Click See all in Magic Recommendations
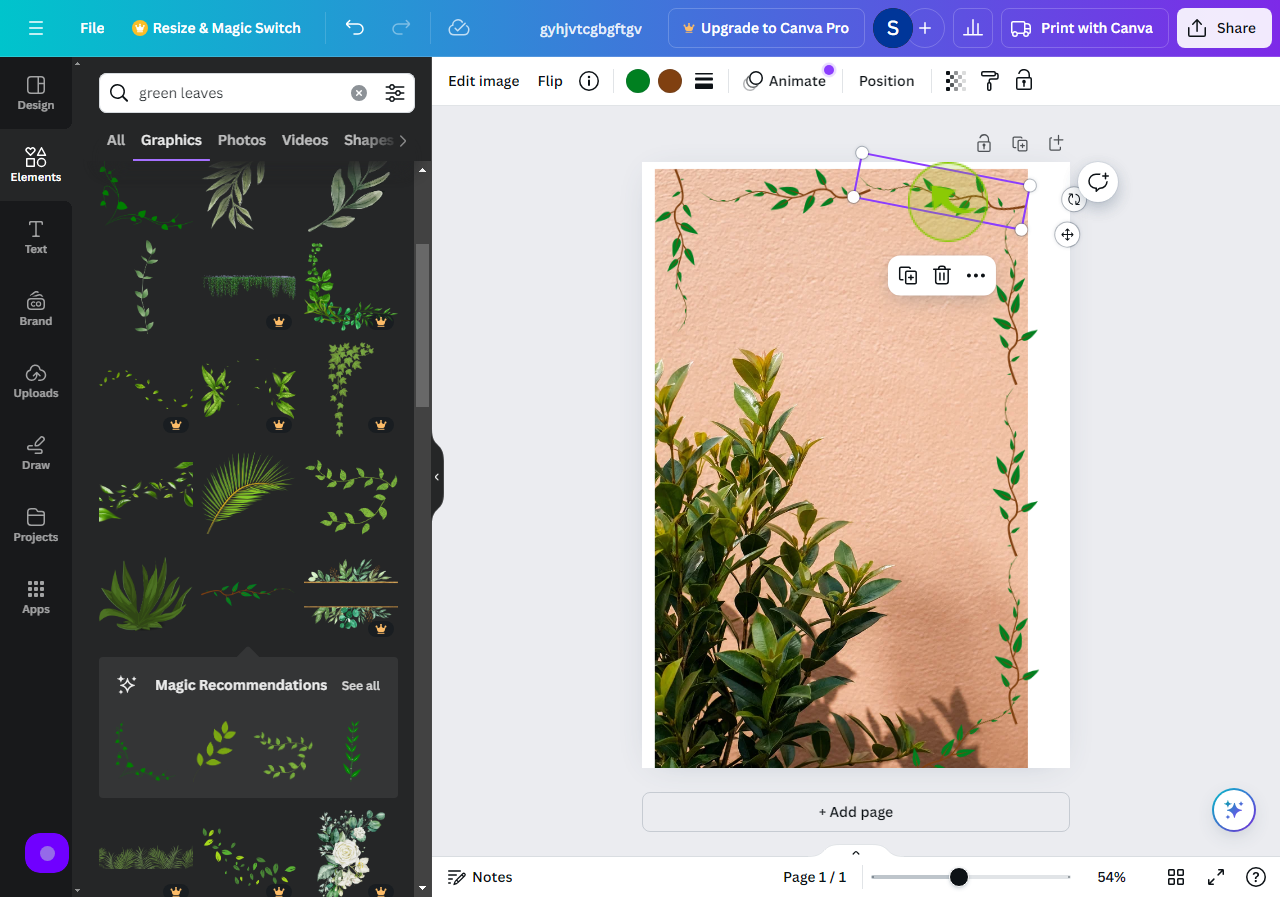Viewport: 1280px width, 897px height. pos(360,686)
